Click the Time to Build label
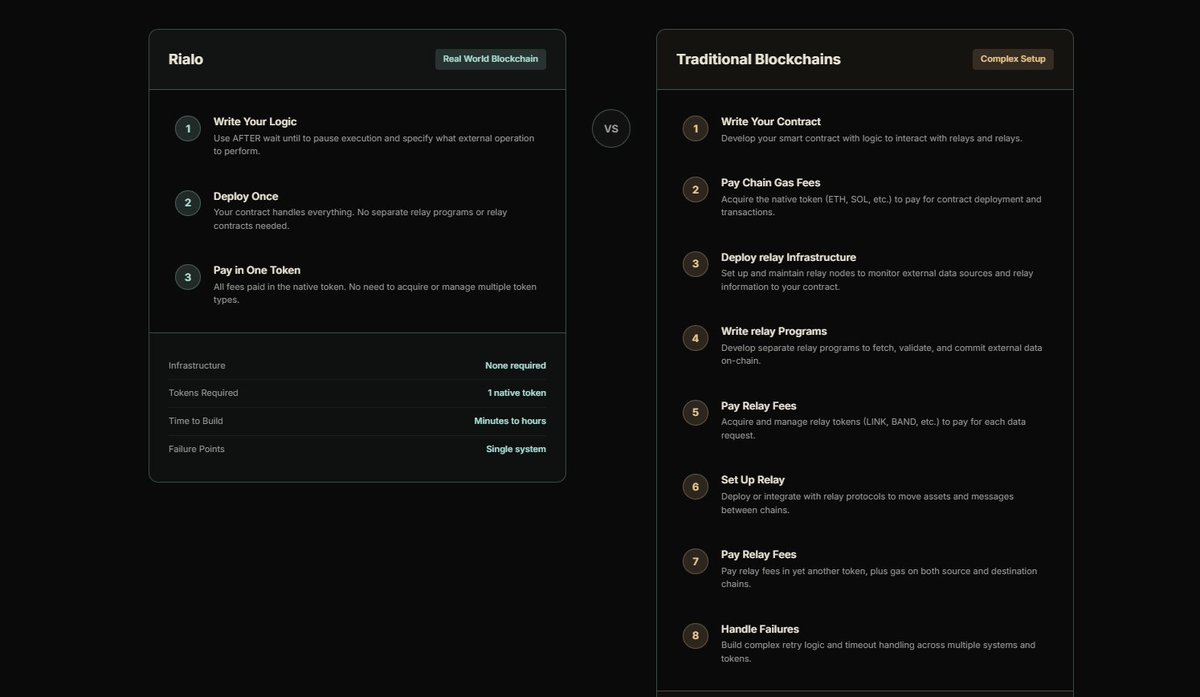The image size is (1200, 697). click(197, 421)
